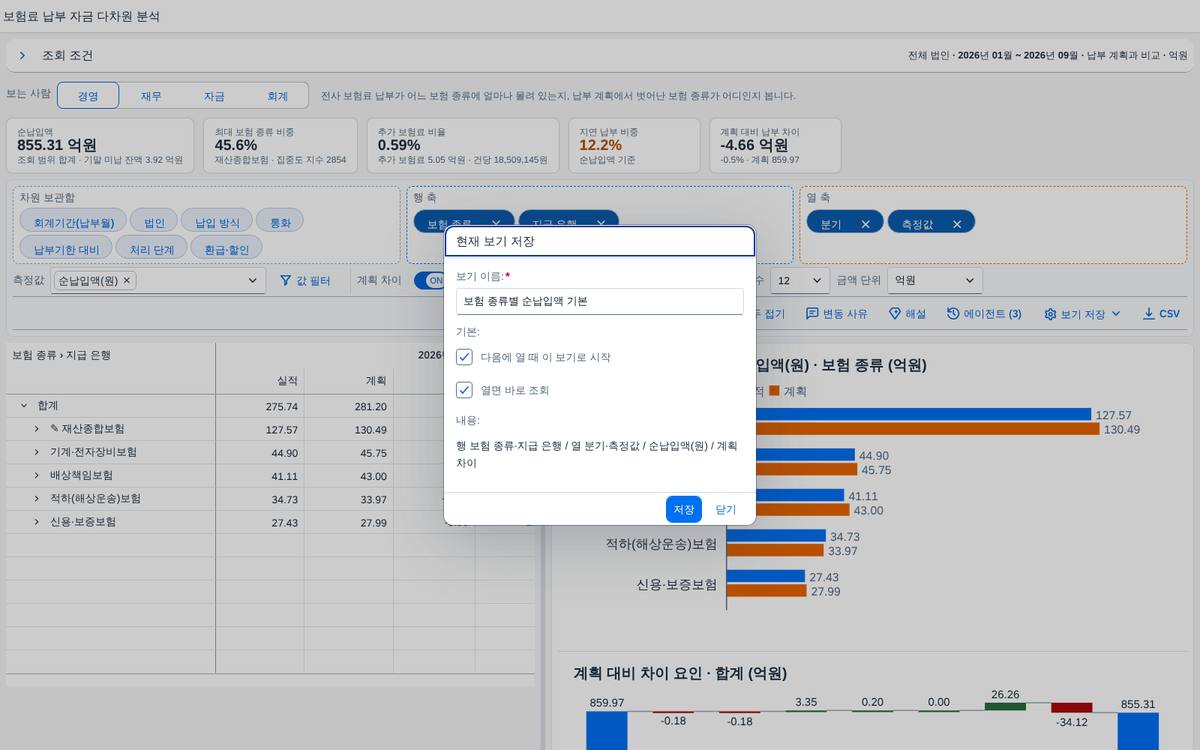Switch to the 자금 viewer tab

(214, 96)
